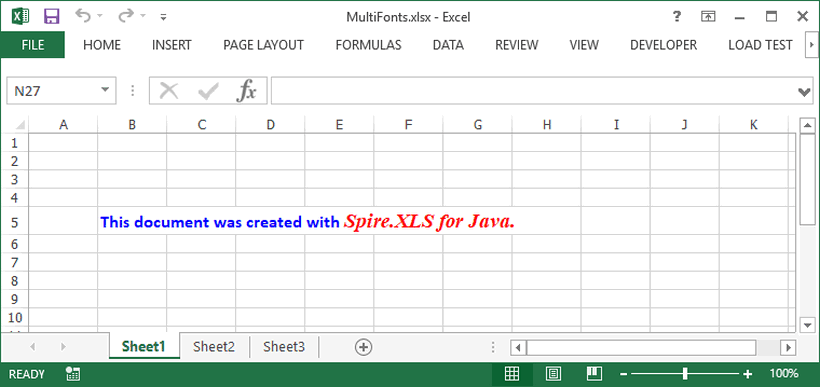This screenshot has width=820, height=387.
Task: Open zoom dialog via 100% label
Action: [x=784, y=373]
